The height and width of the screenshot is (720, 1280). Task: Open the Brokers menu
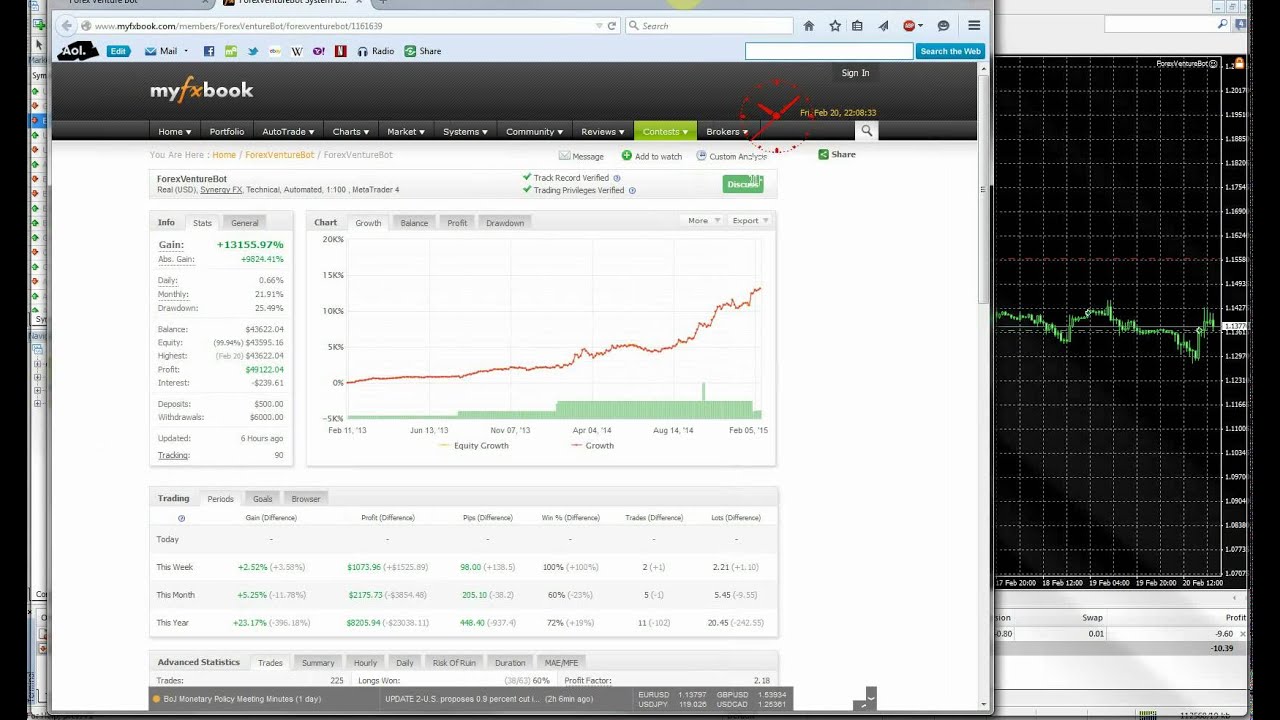tap(727, 131)
